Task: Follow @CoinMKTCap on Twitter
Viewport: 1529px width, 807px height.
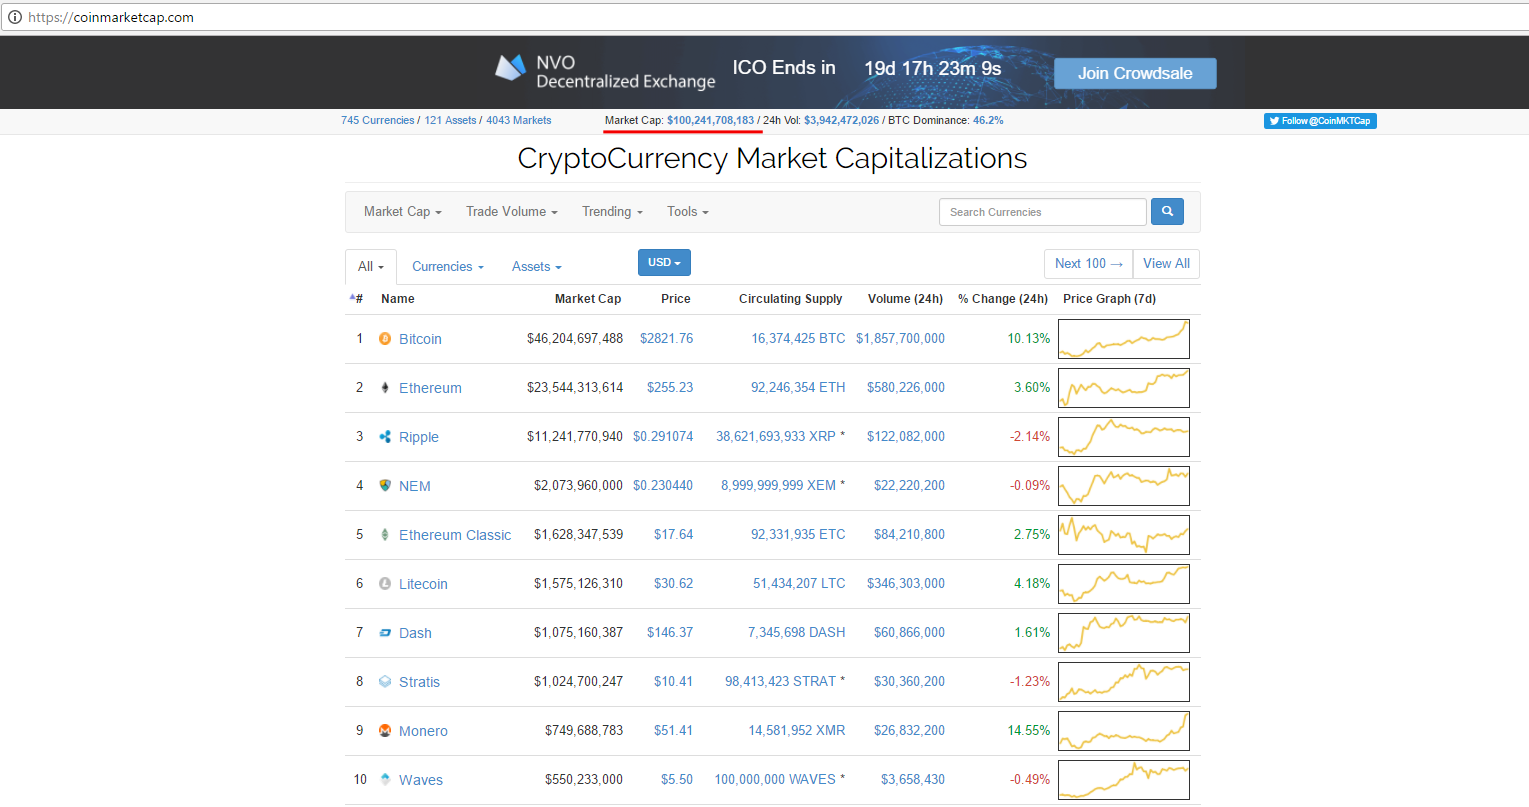Action: pos(1320,121)
